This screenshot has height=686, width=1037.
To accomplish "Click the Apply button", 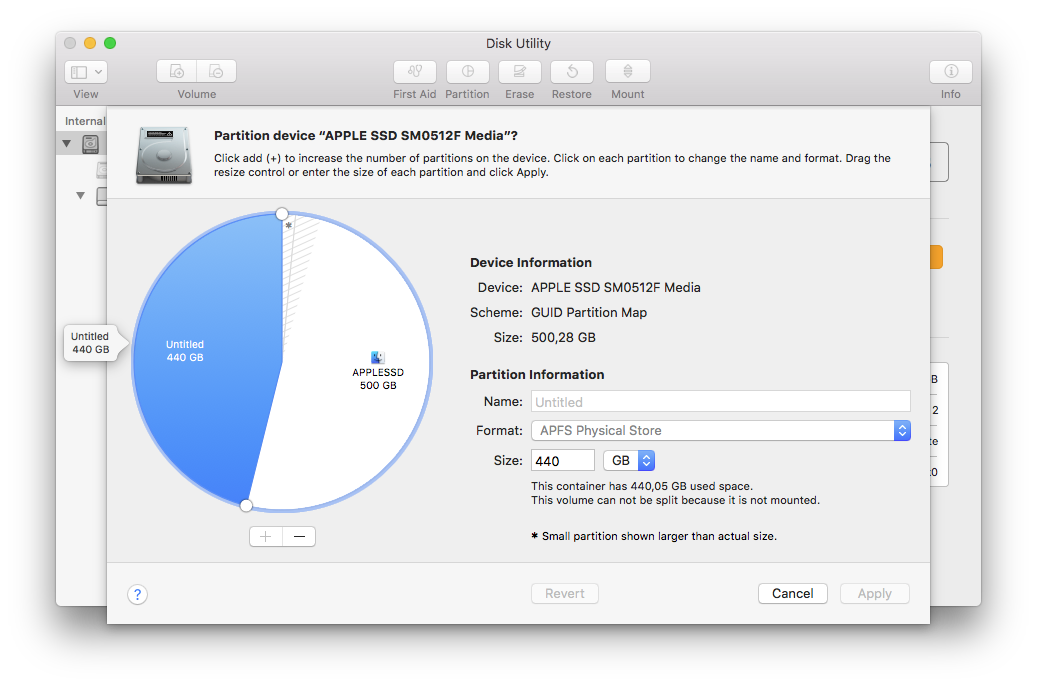I will tap(875, 593).
